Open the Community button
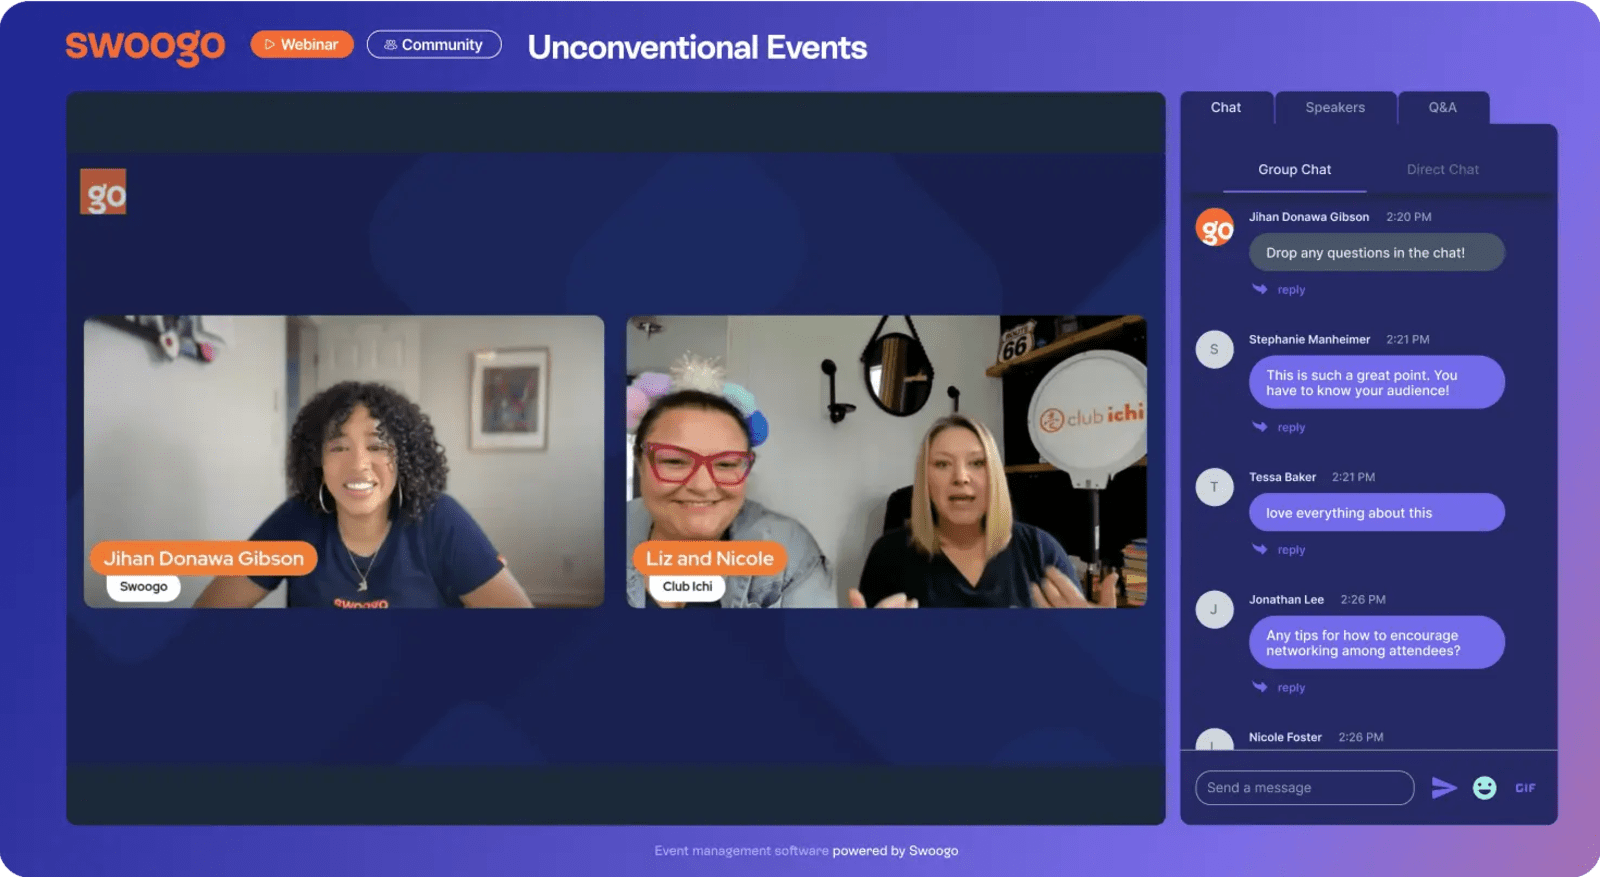 (x=434, y=45)
